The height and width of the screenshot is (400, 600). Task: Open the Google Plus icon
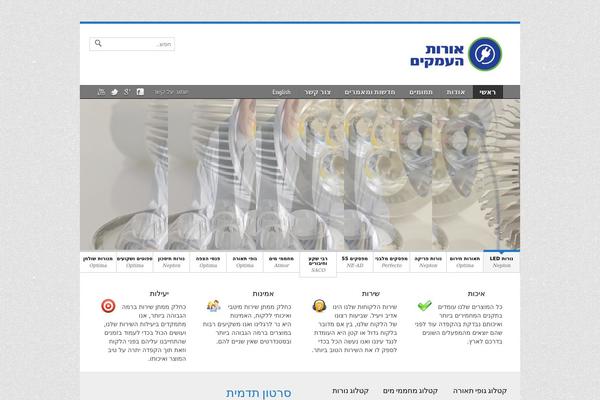click(127, 92)
